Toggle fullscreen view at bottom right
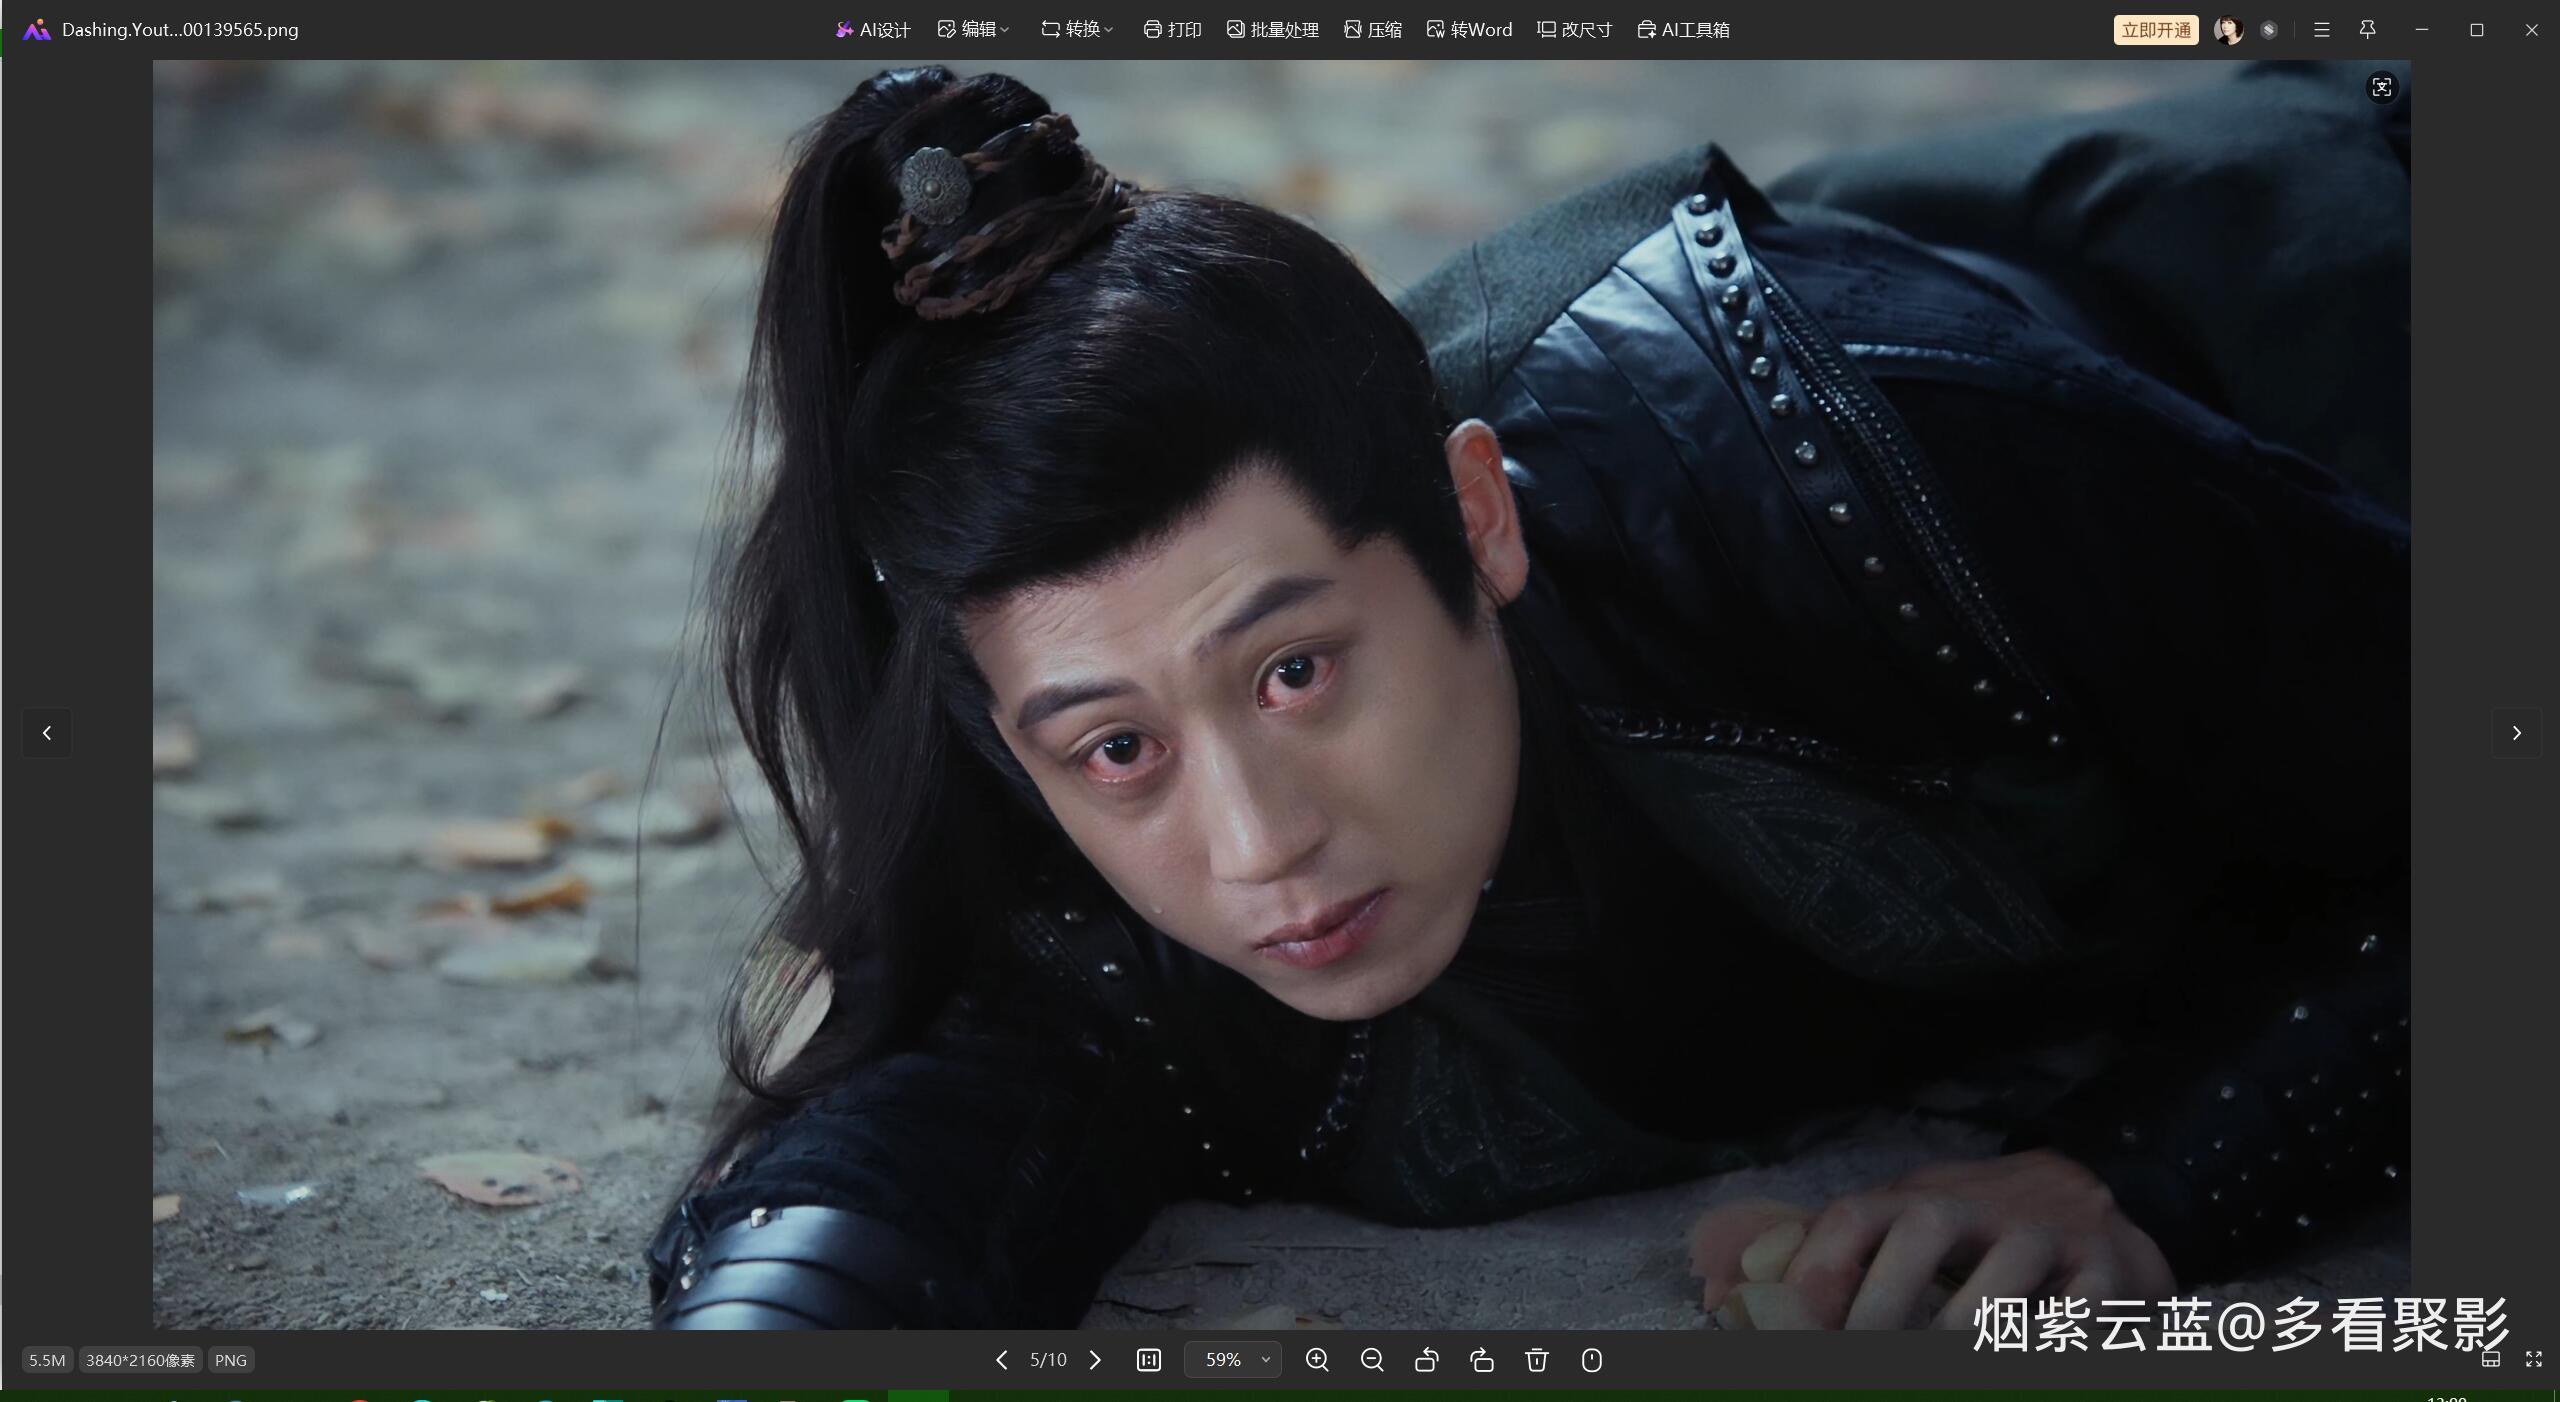This screenshot has width=2560, height=1402. [2534, 1359]
